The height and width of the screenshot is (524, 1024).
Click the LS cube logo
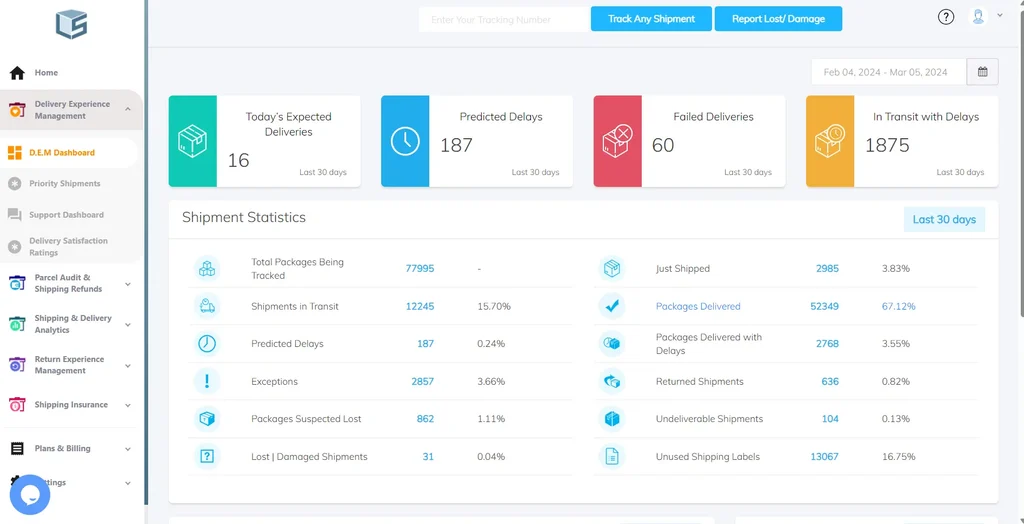(71, 25)
